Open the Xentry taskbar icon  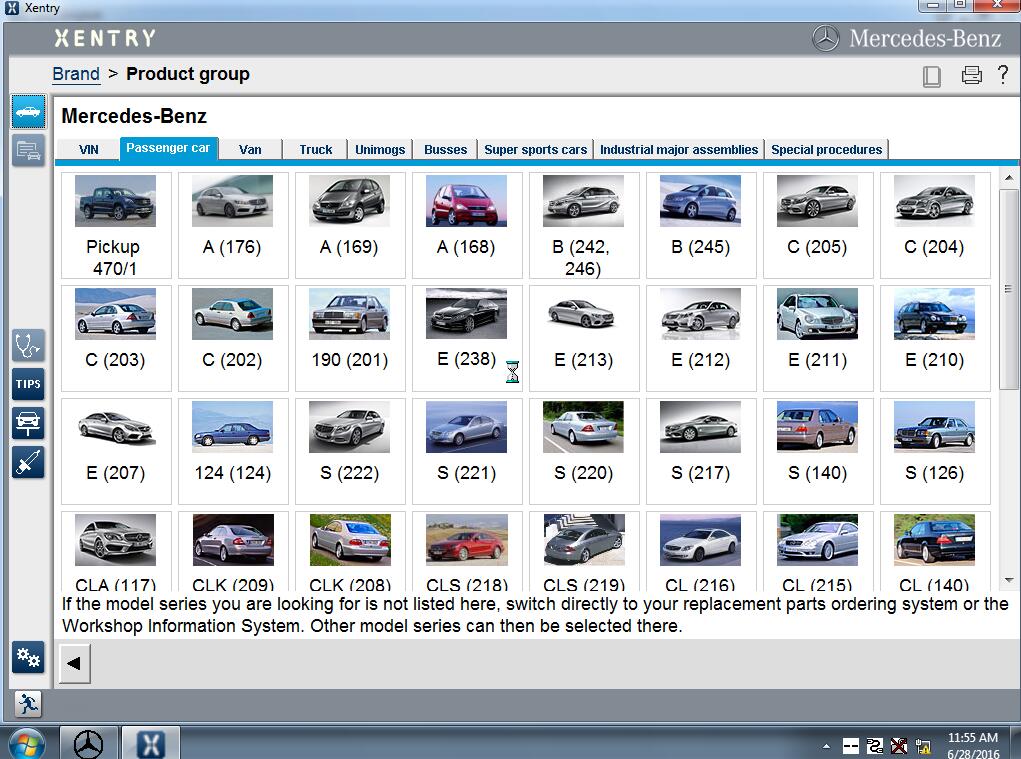(150, 743)
